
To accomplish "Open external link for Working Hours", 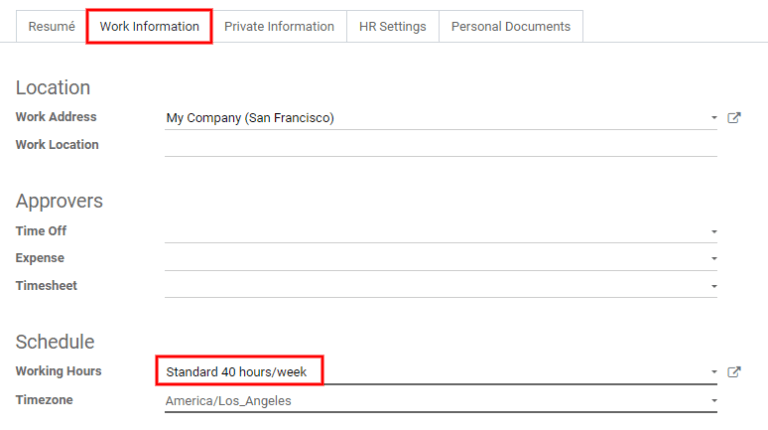I will click(x=734, y=372).
